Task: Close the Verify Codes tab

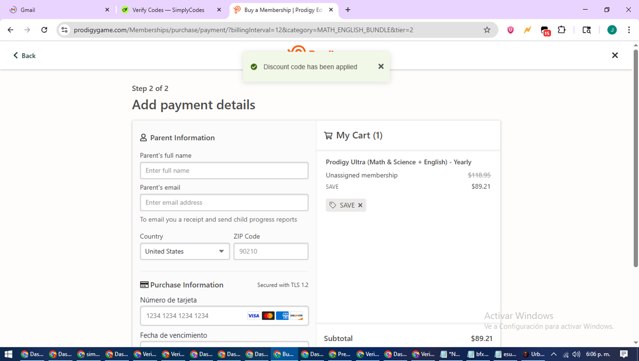Action: [219, 10]
